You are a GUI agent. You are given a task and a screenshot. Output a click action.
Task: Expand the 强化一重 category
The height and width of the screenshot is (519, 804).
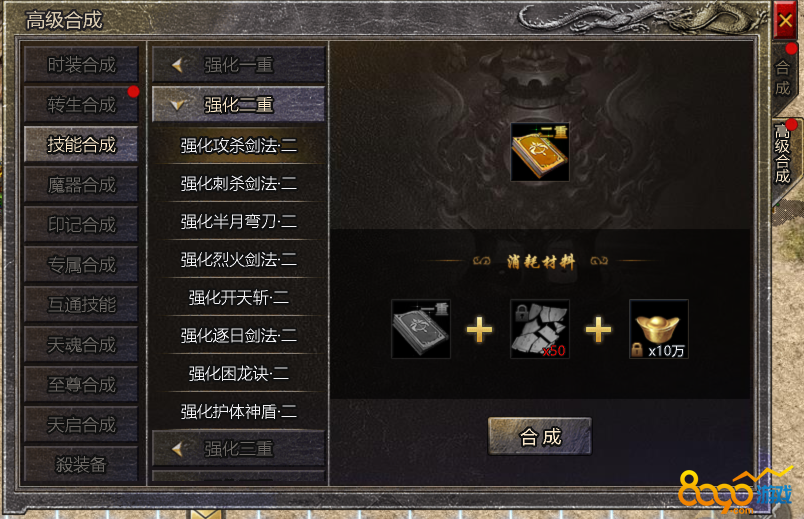coord(238,65)
